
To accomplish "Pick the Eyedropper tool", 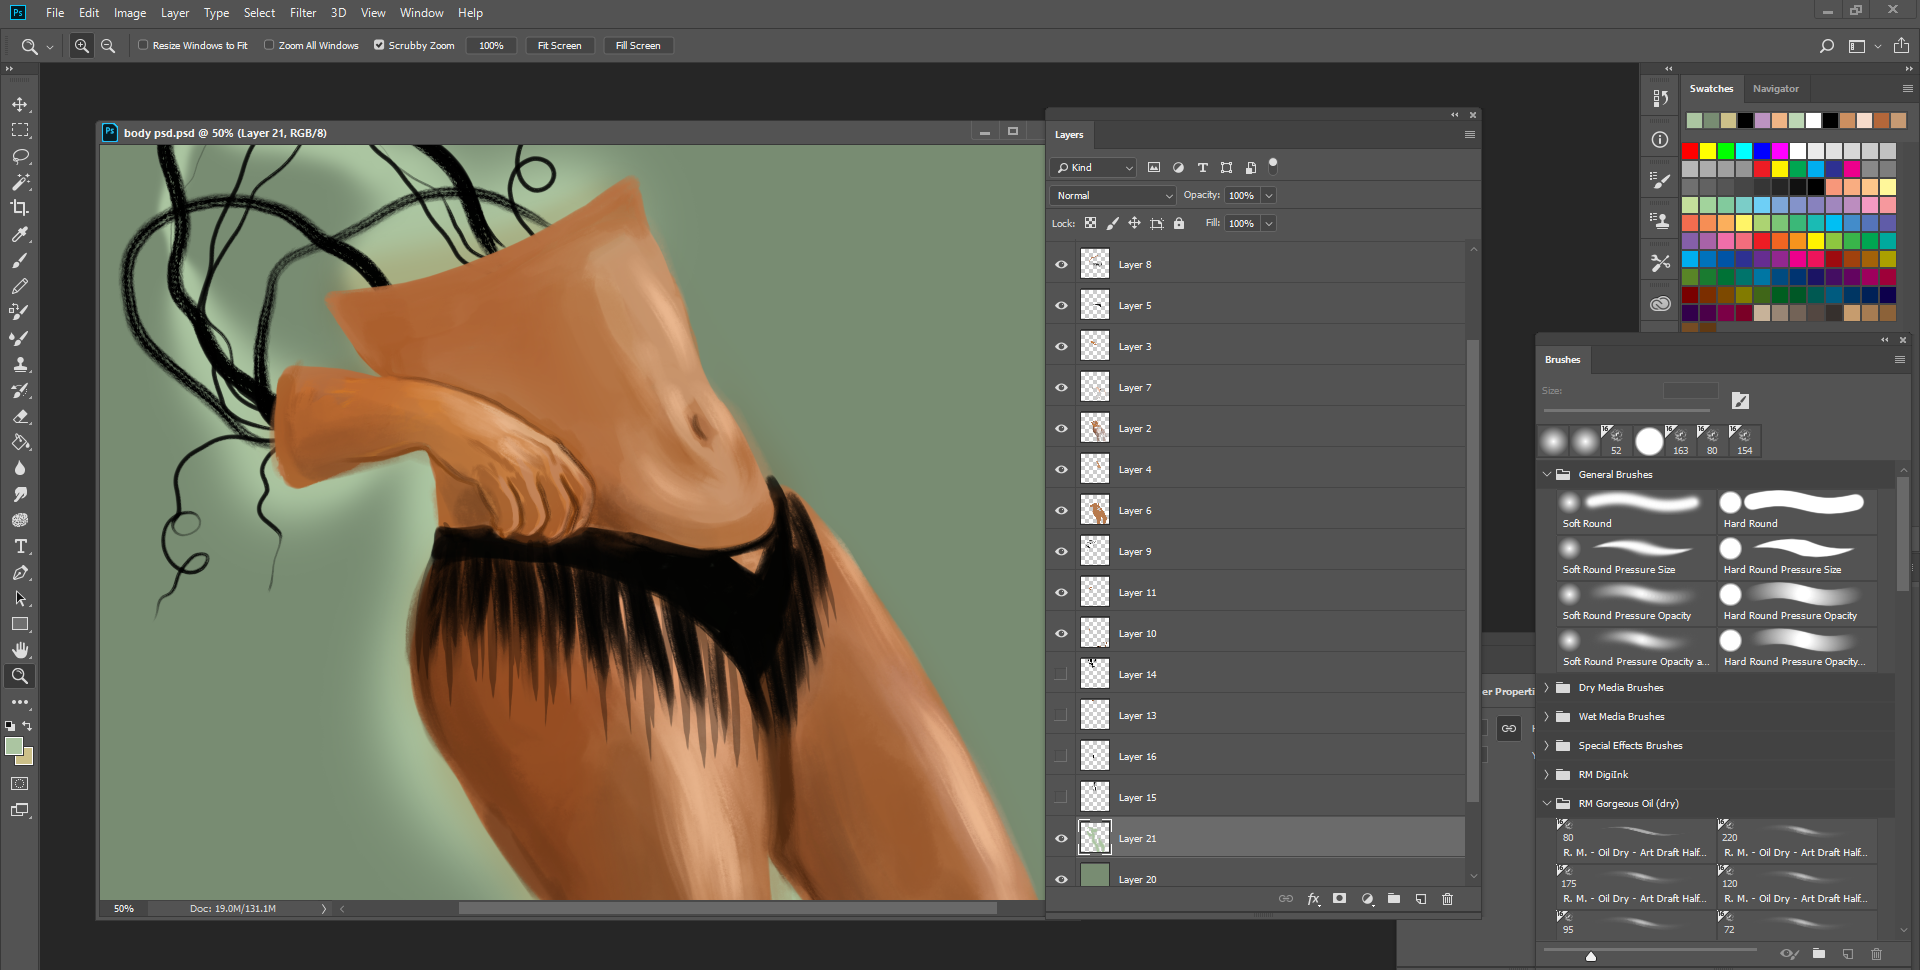I will 20,235.
